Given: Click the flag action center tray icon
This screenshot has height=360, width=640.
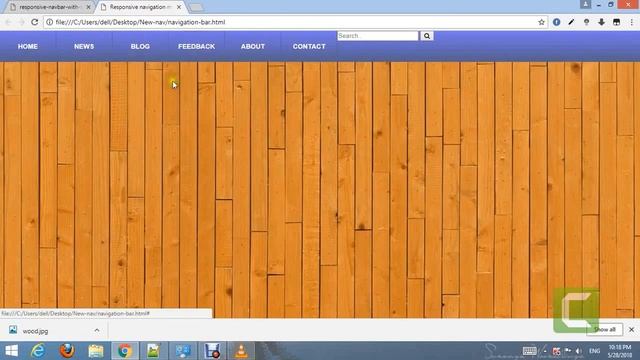Looking at the screenshot, I should tap(568, 351).
